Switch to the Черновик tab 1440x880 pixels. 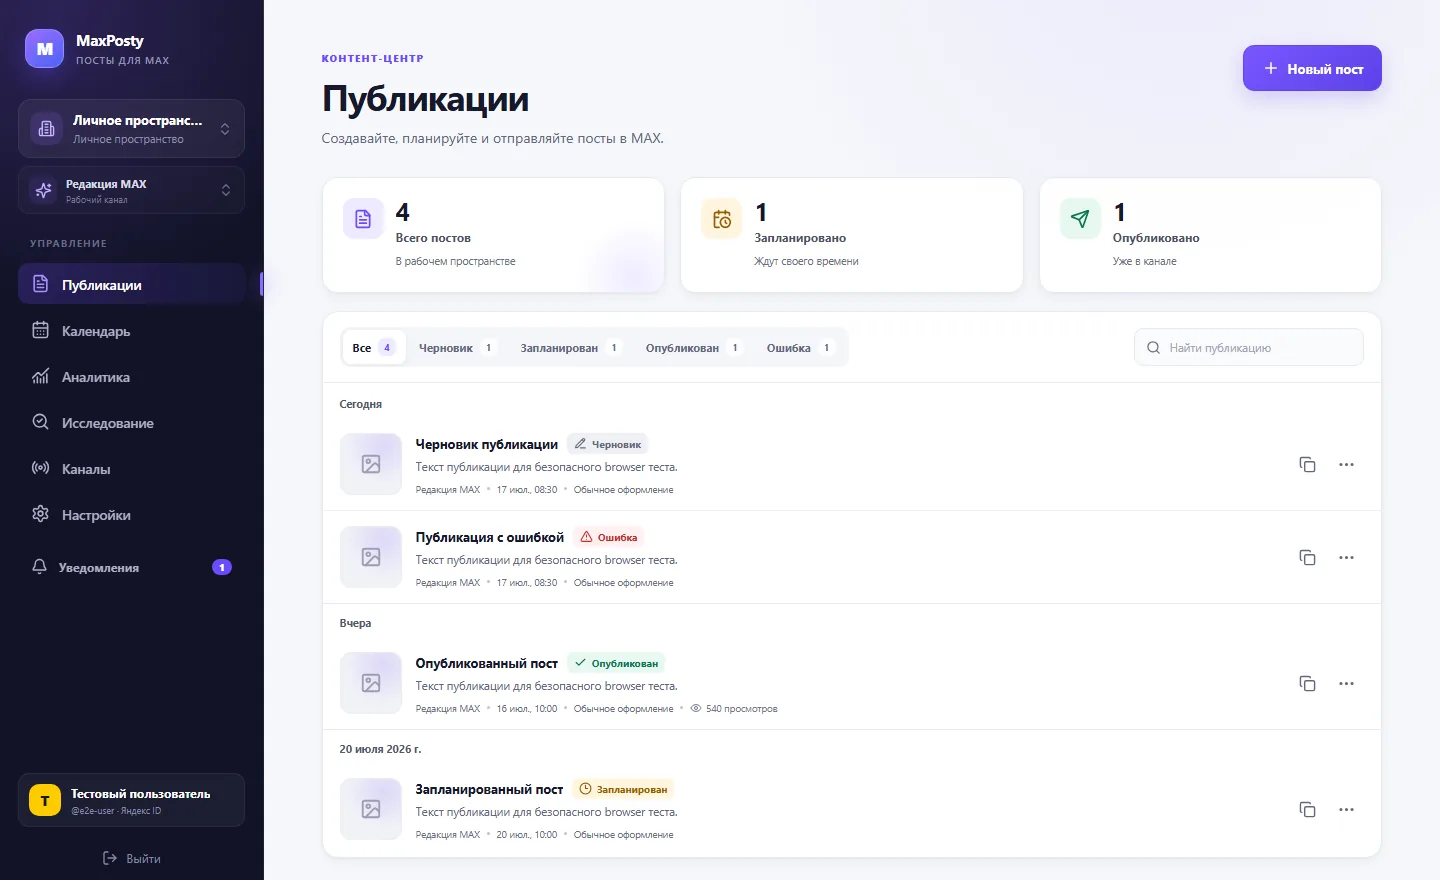pos(457,347)
